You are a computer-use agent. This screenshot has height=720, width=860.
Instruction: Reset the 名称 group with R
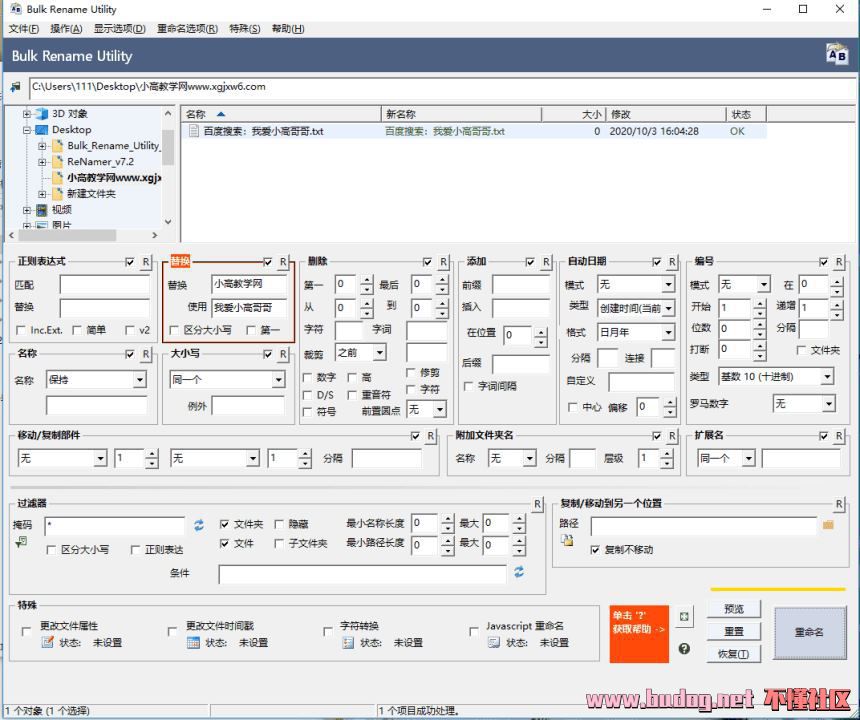tap(145, 354)
